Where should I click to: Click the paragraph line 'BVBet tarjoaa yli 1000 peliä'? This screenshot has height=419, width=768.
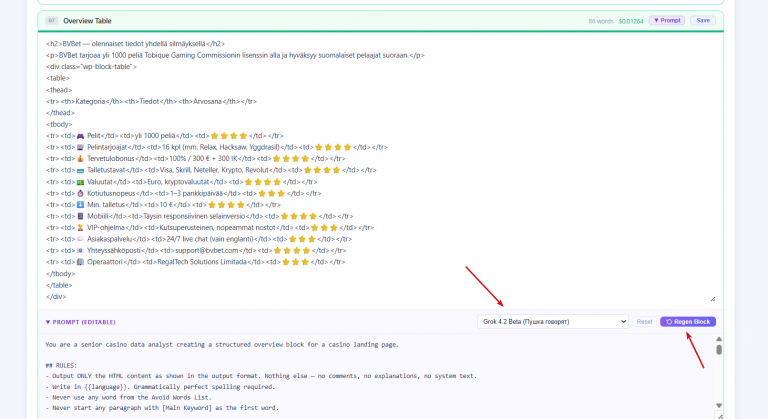pos(235,55)
